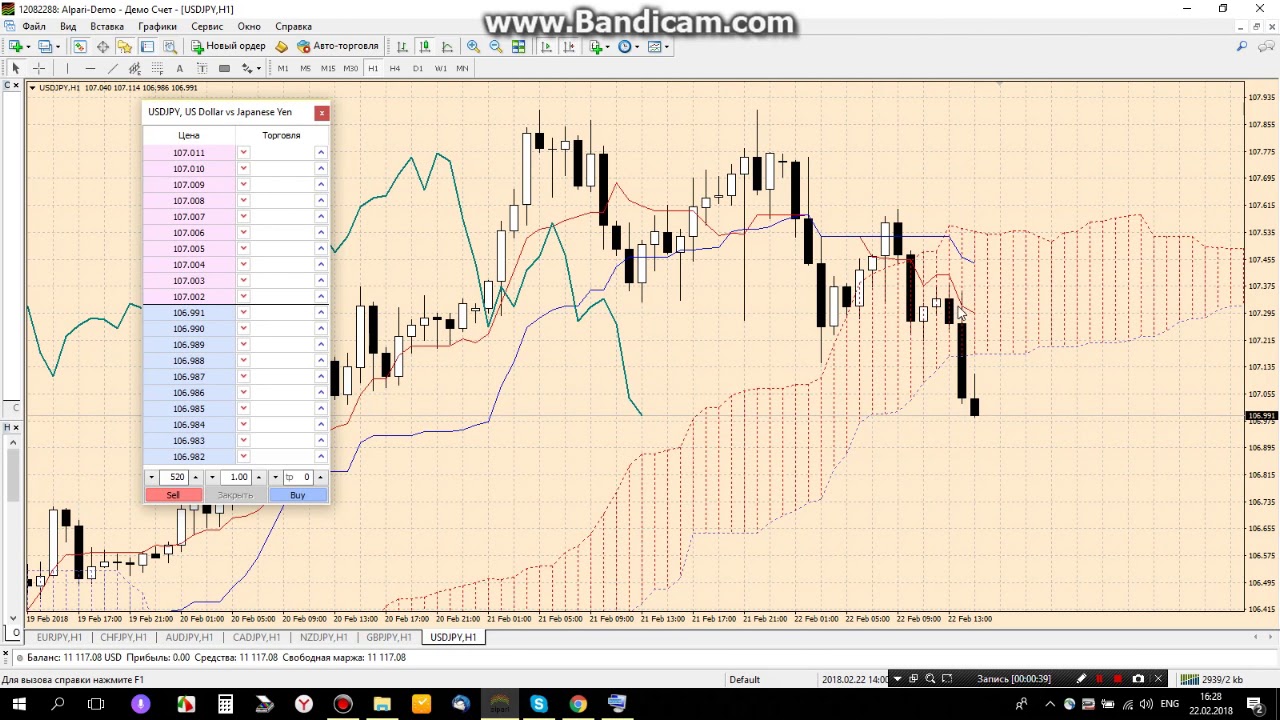Open the Файл menu

pos(33,26)
